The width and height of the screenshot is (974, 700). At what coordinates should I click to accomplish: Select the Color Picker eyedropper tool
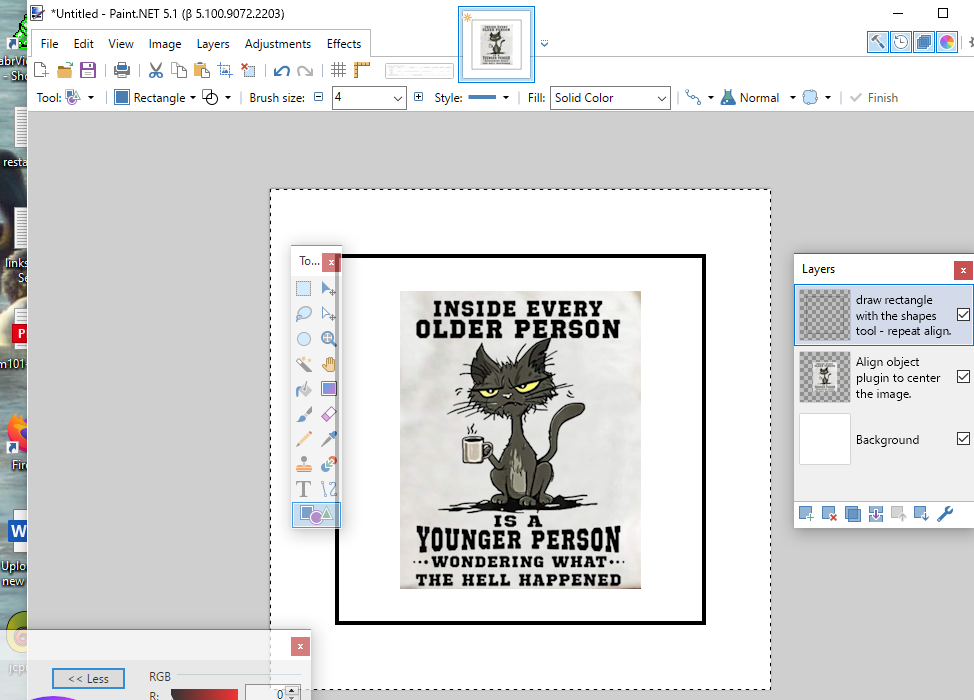(x=329, y=439)
